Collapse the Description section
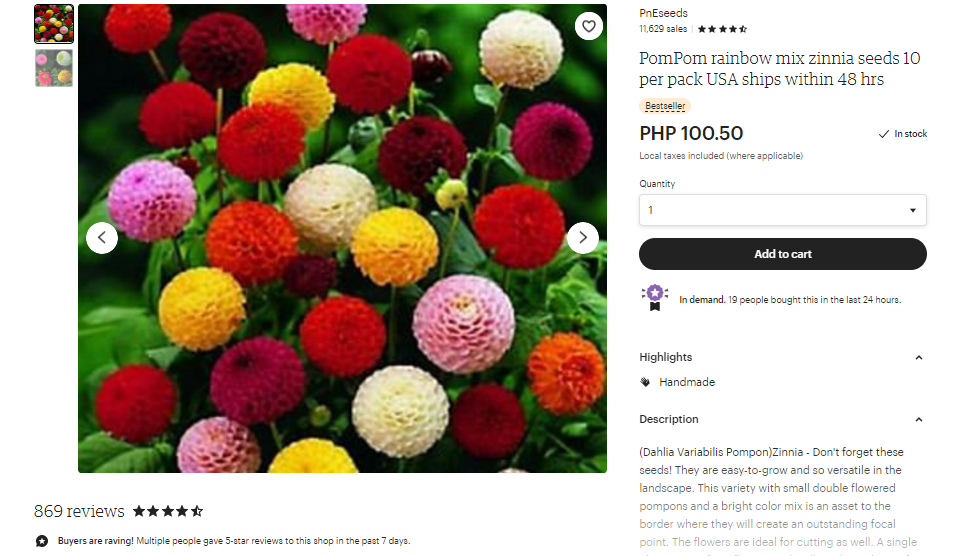974x556 pixels. (x=918, y=419)
